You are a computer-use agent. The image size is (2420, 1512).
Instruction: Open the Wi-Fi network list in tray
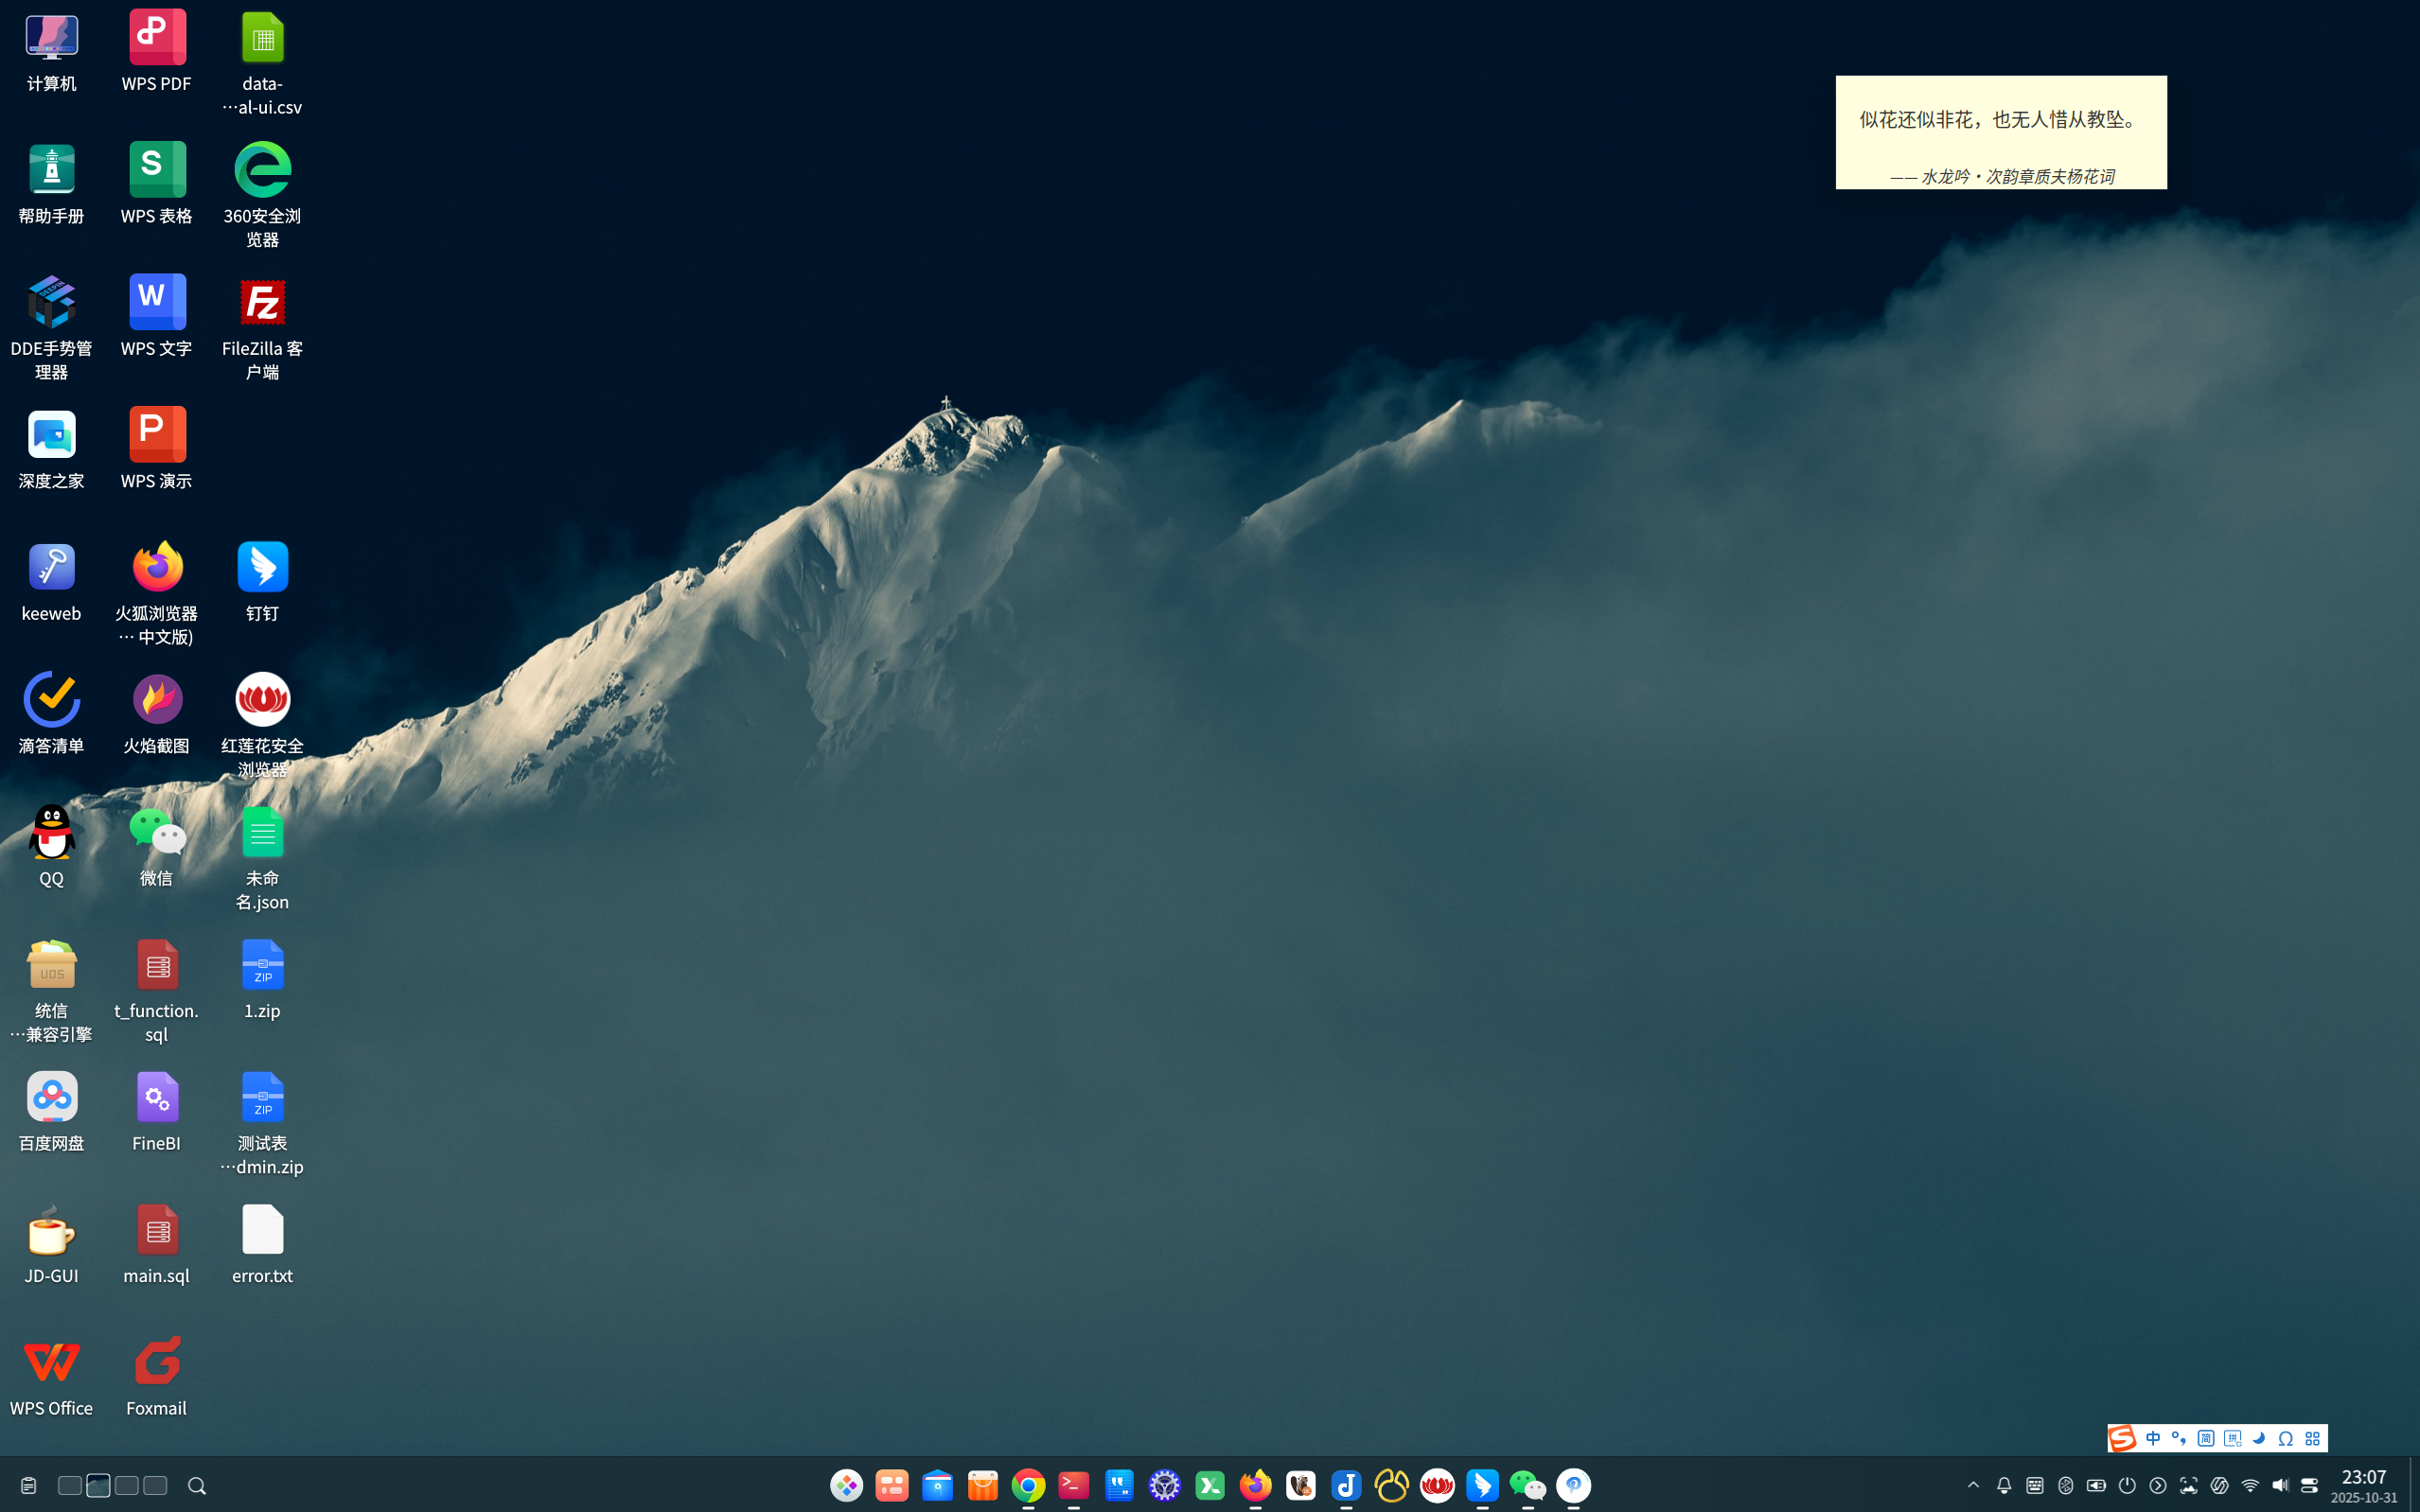tap(2250, 1485)
